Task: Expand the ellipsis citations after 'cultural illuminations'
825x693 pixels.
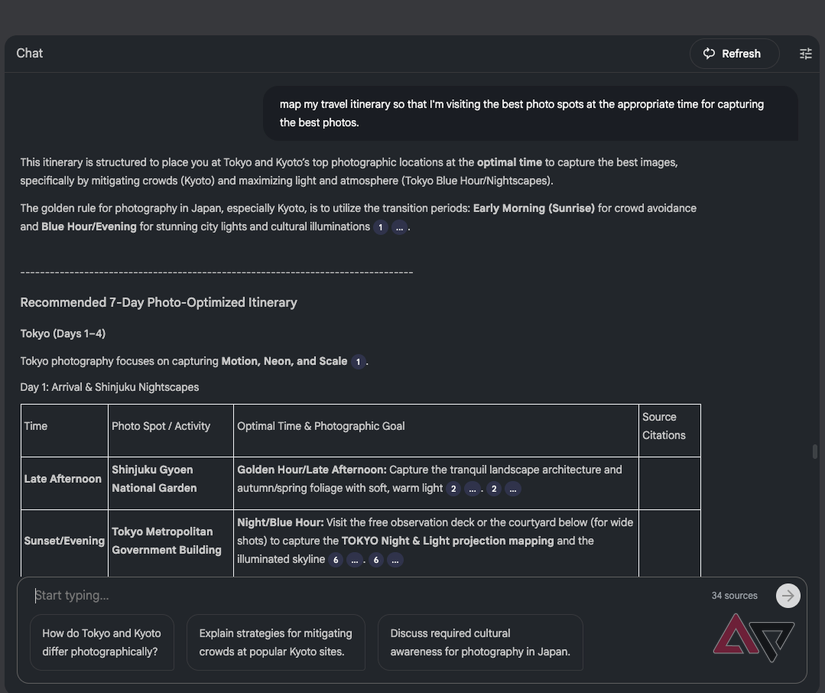Action: [399, 227]
